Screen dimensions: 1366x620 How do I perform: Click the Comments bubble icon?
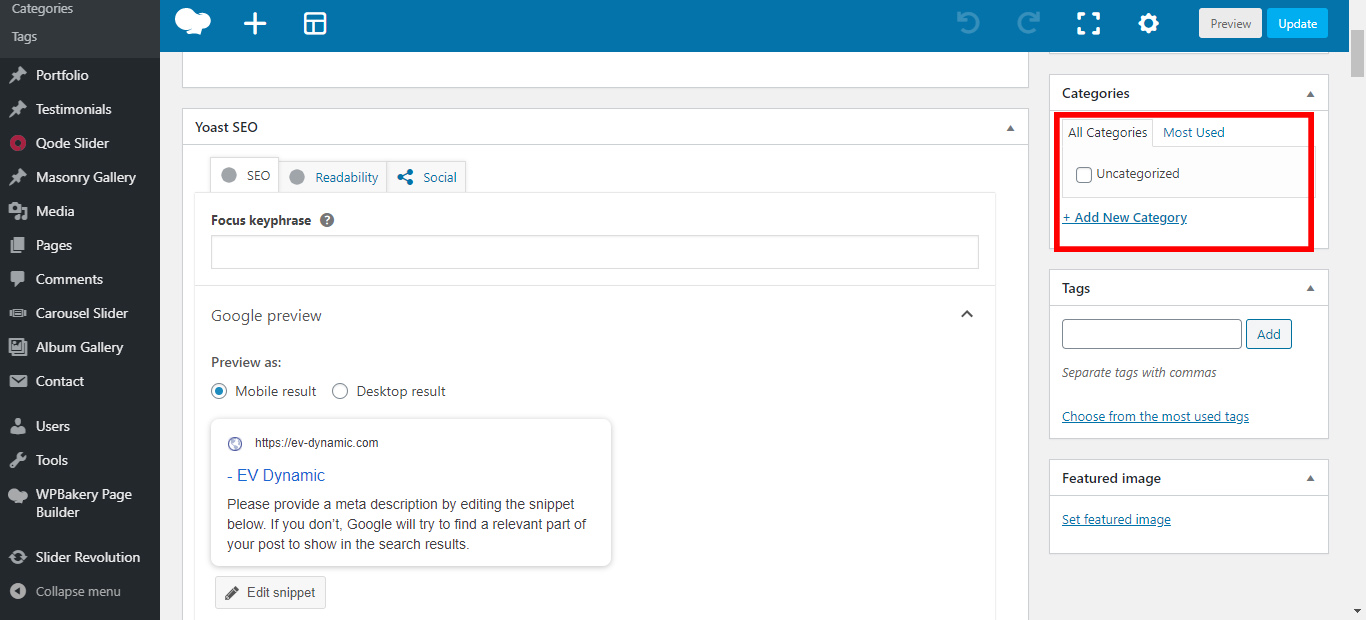tap(18, 279)
